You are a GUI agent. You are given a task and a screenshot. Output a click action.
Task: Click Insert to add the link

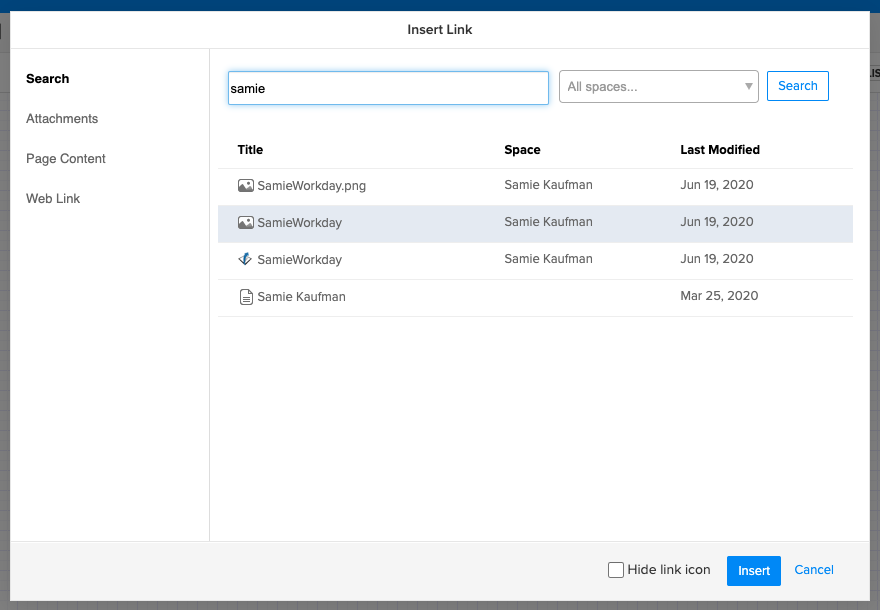(x=753, y=570)
